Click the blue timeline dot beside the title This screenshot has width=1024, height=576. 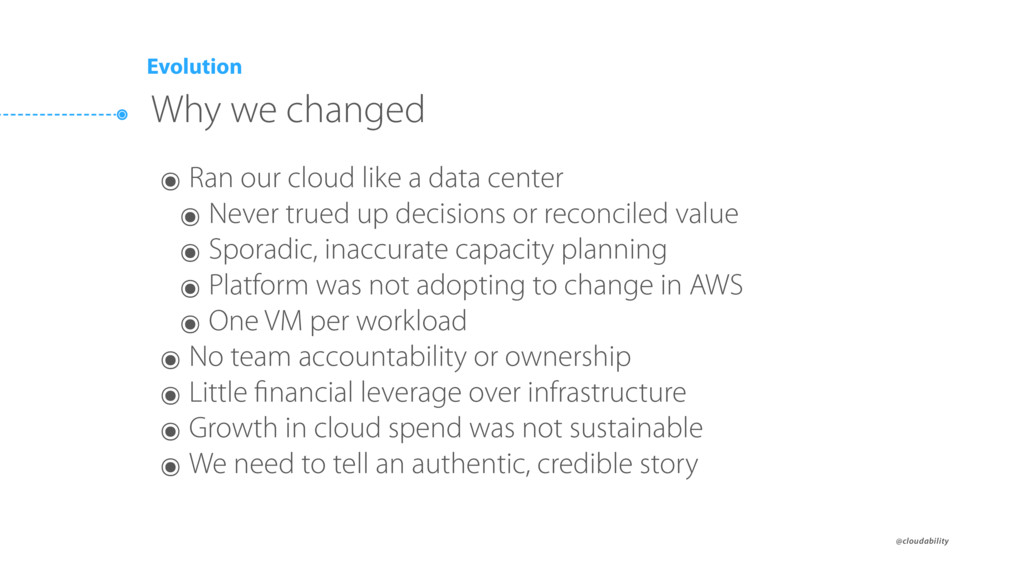[x=122, y=115]
